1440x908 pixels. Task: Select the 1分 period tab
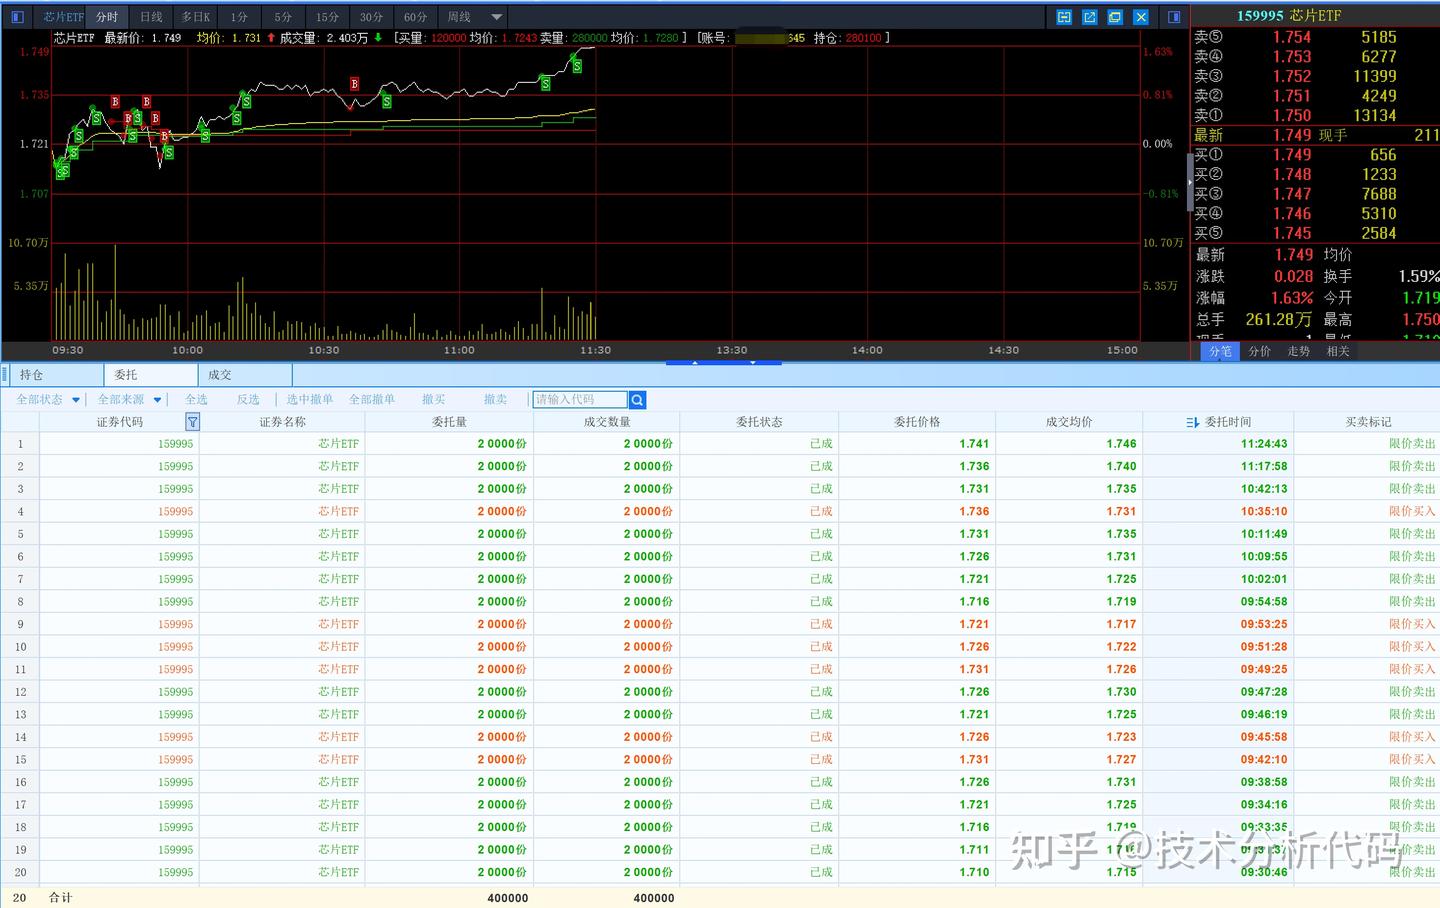(239, 17)
